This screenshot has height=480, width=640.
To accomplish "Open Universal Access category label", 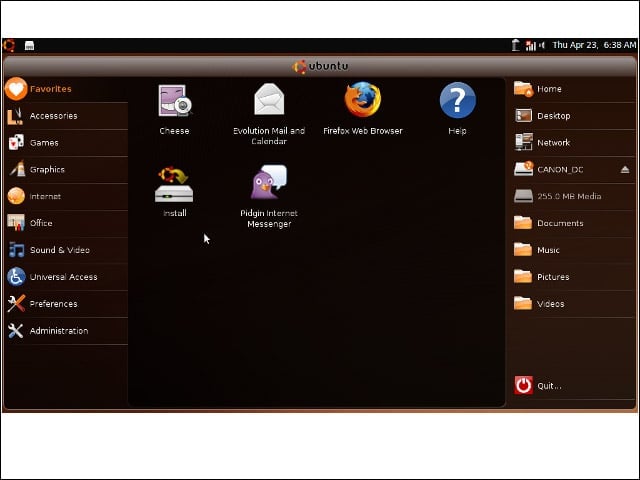I will (x=64, y=277).
